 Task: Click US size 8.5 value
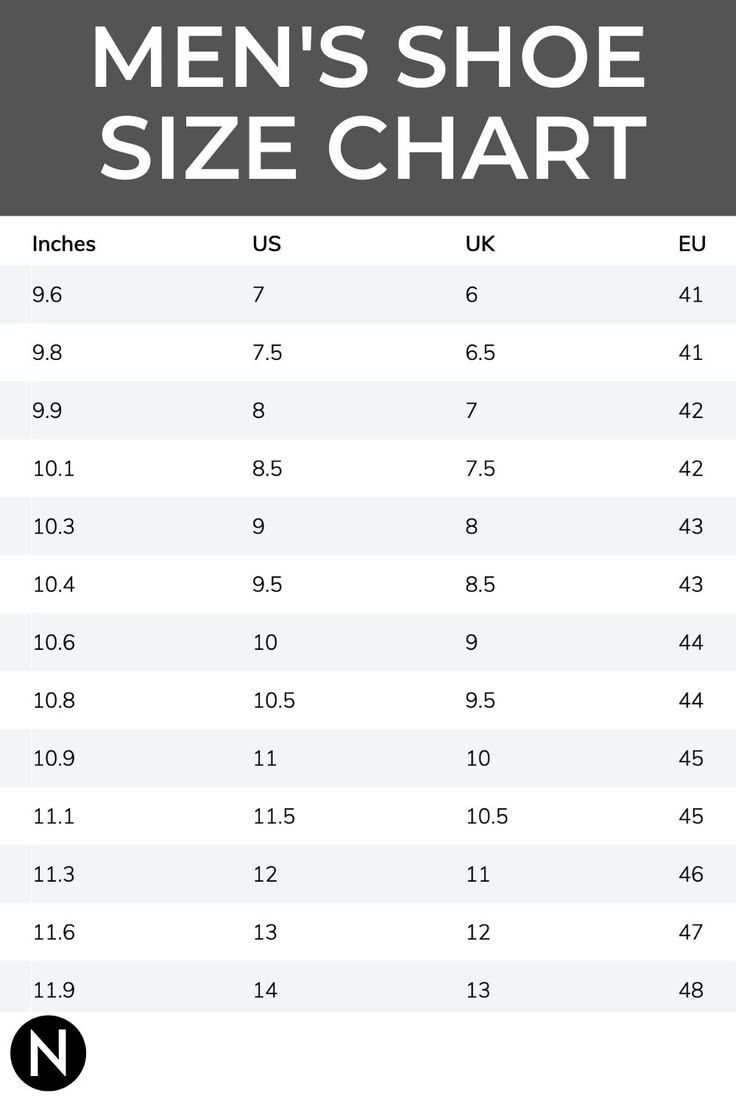(267, 469)
